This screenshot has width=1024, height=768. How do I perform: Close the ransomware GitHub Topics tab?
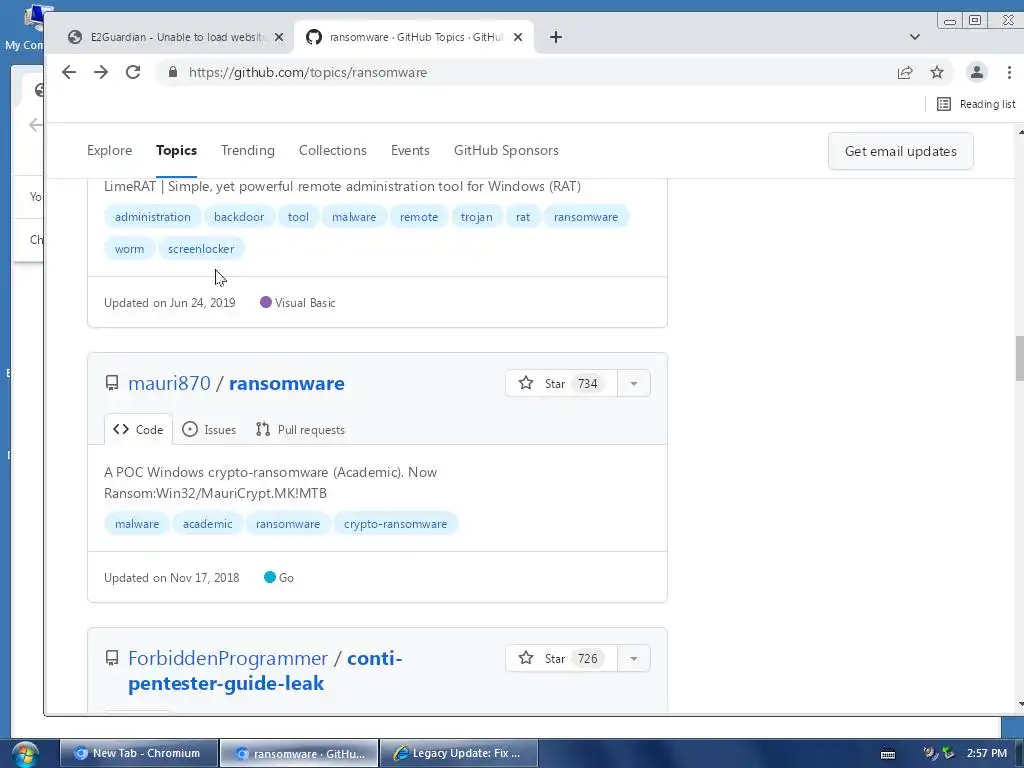click(x=518, y=37)
